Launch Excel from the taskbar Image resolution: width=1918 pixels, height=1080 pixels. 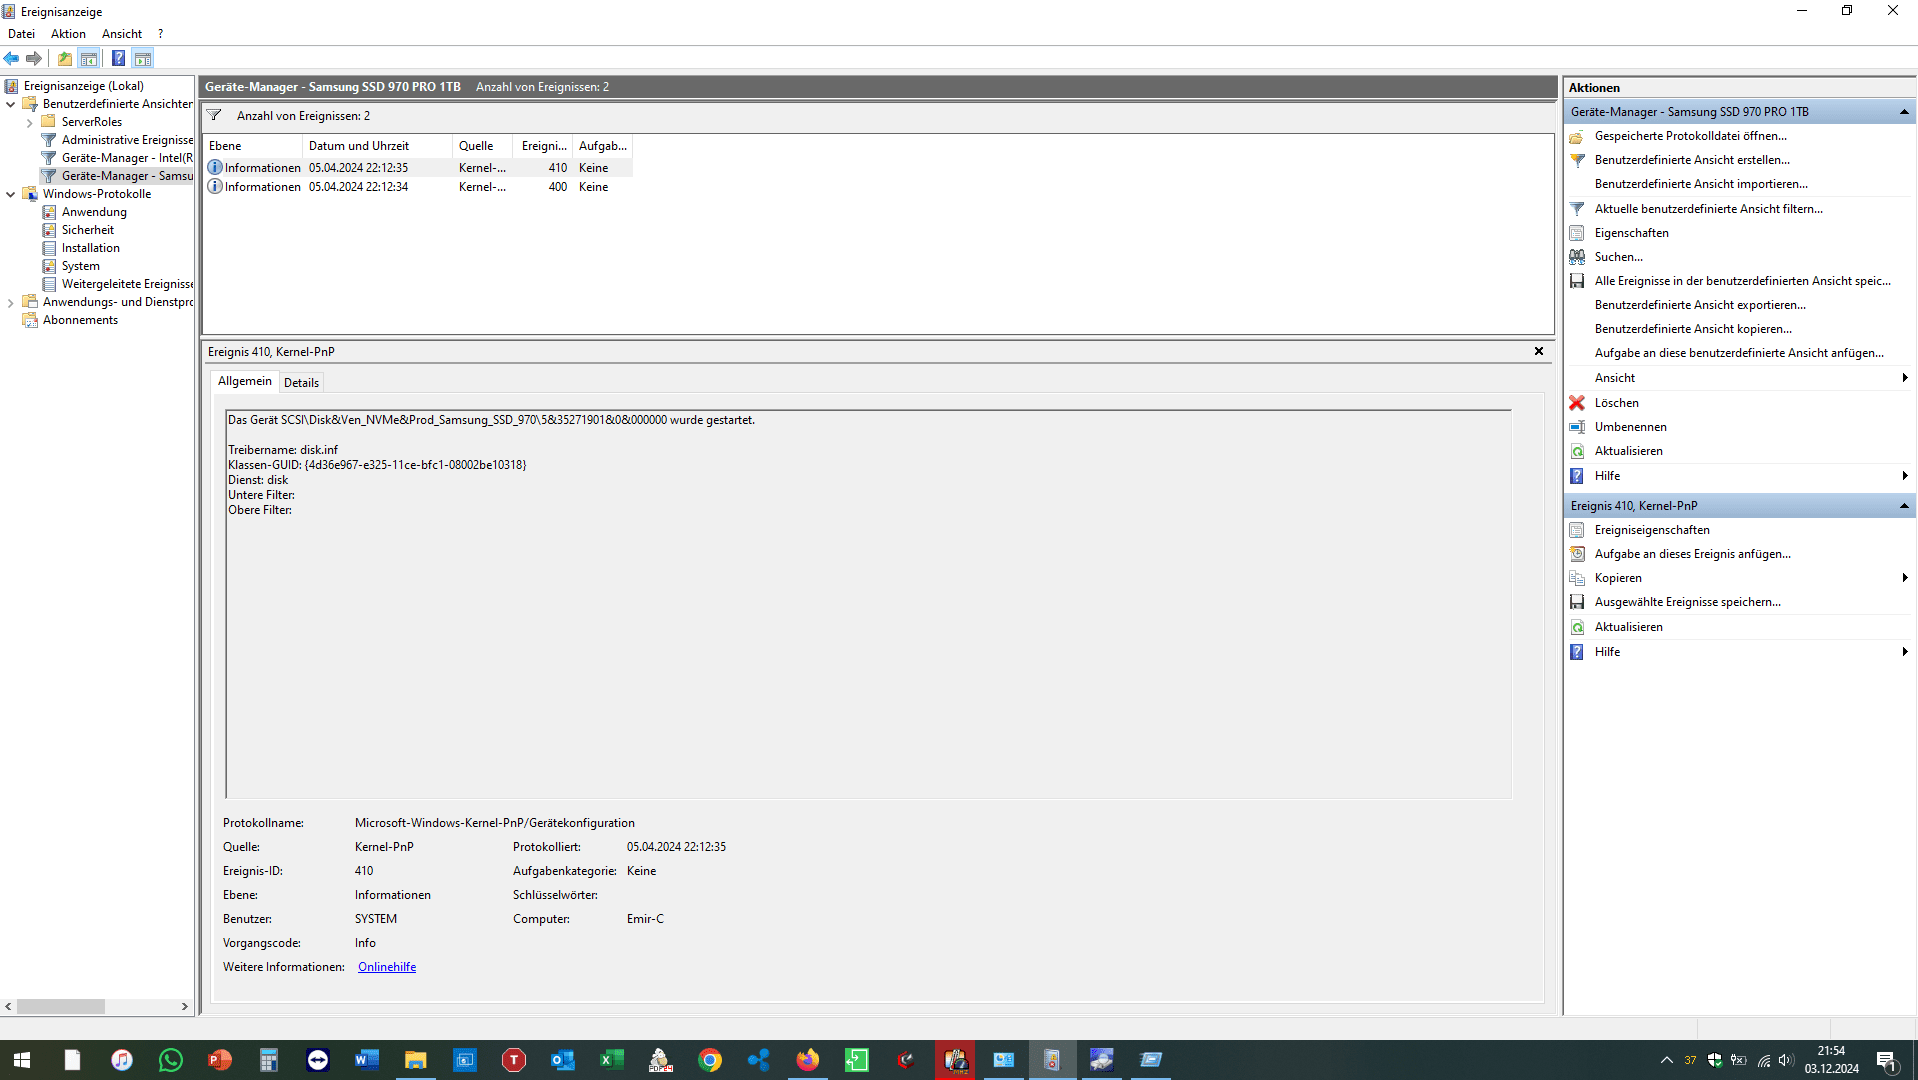coord(612,1060)
